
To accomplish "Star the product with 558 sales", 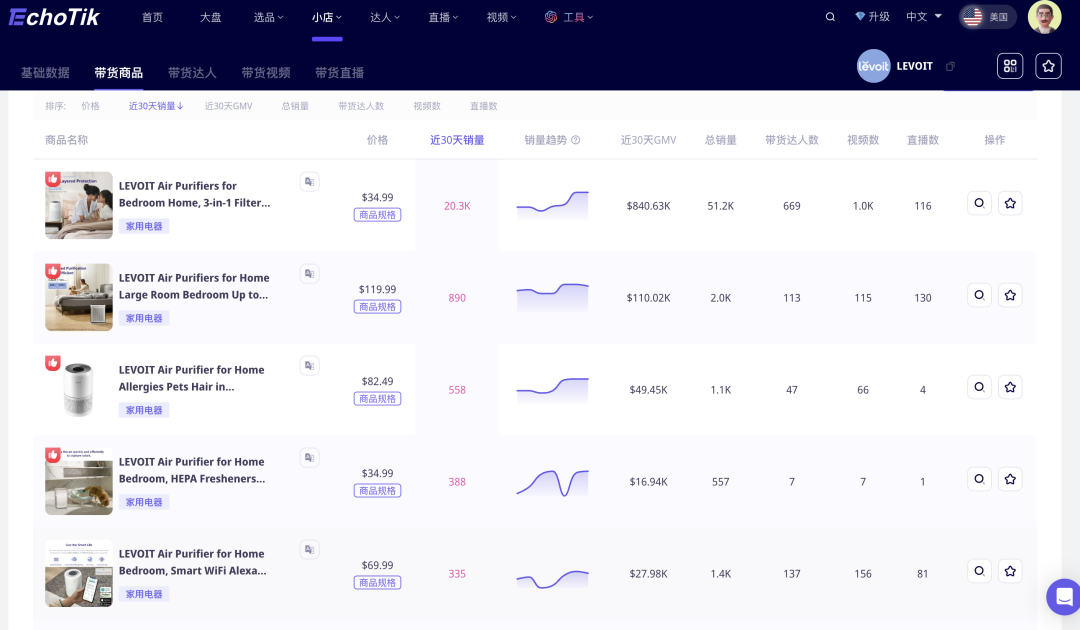I will point(1010,387).
